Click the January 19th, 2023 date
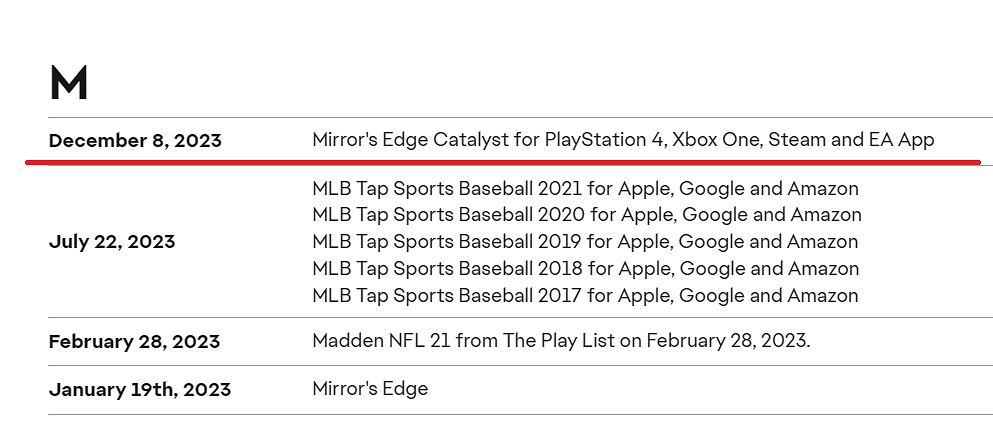The width and height of the screenshot is (993, 422). click(139, 389)
